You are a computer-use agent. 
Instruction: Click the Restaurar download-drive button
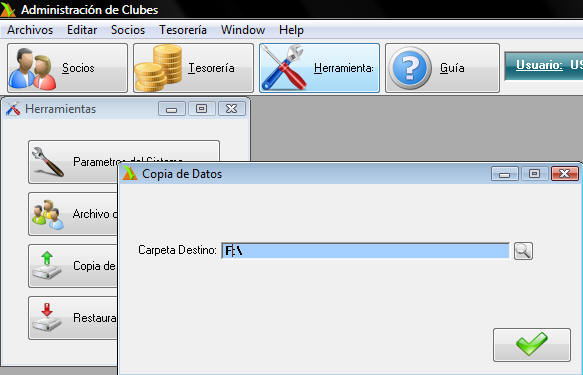[x=73, y=318]
